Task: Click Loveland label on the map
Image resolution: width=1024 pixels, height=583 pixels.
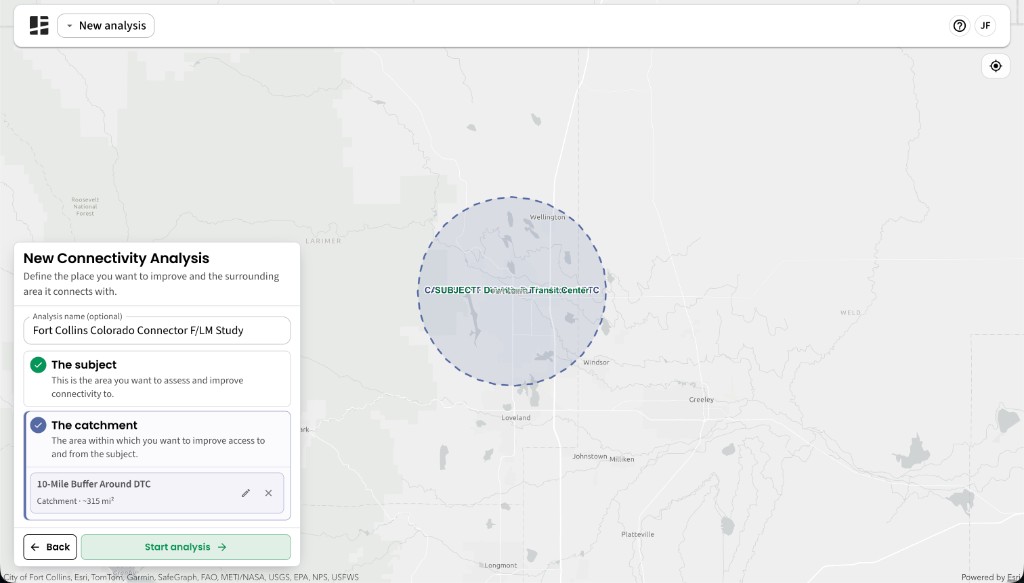Action: 516,418
